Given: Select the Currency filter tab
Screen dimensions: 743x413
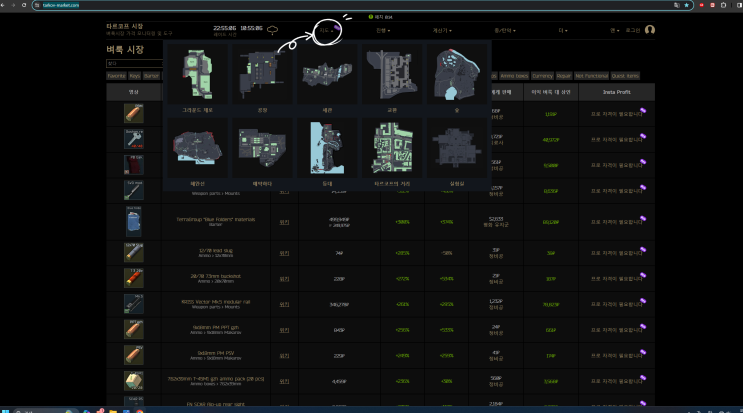Looking at the screenshot, I should (542, 76).
